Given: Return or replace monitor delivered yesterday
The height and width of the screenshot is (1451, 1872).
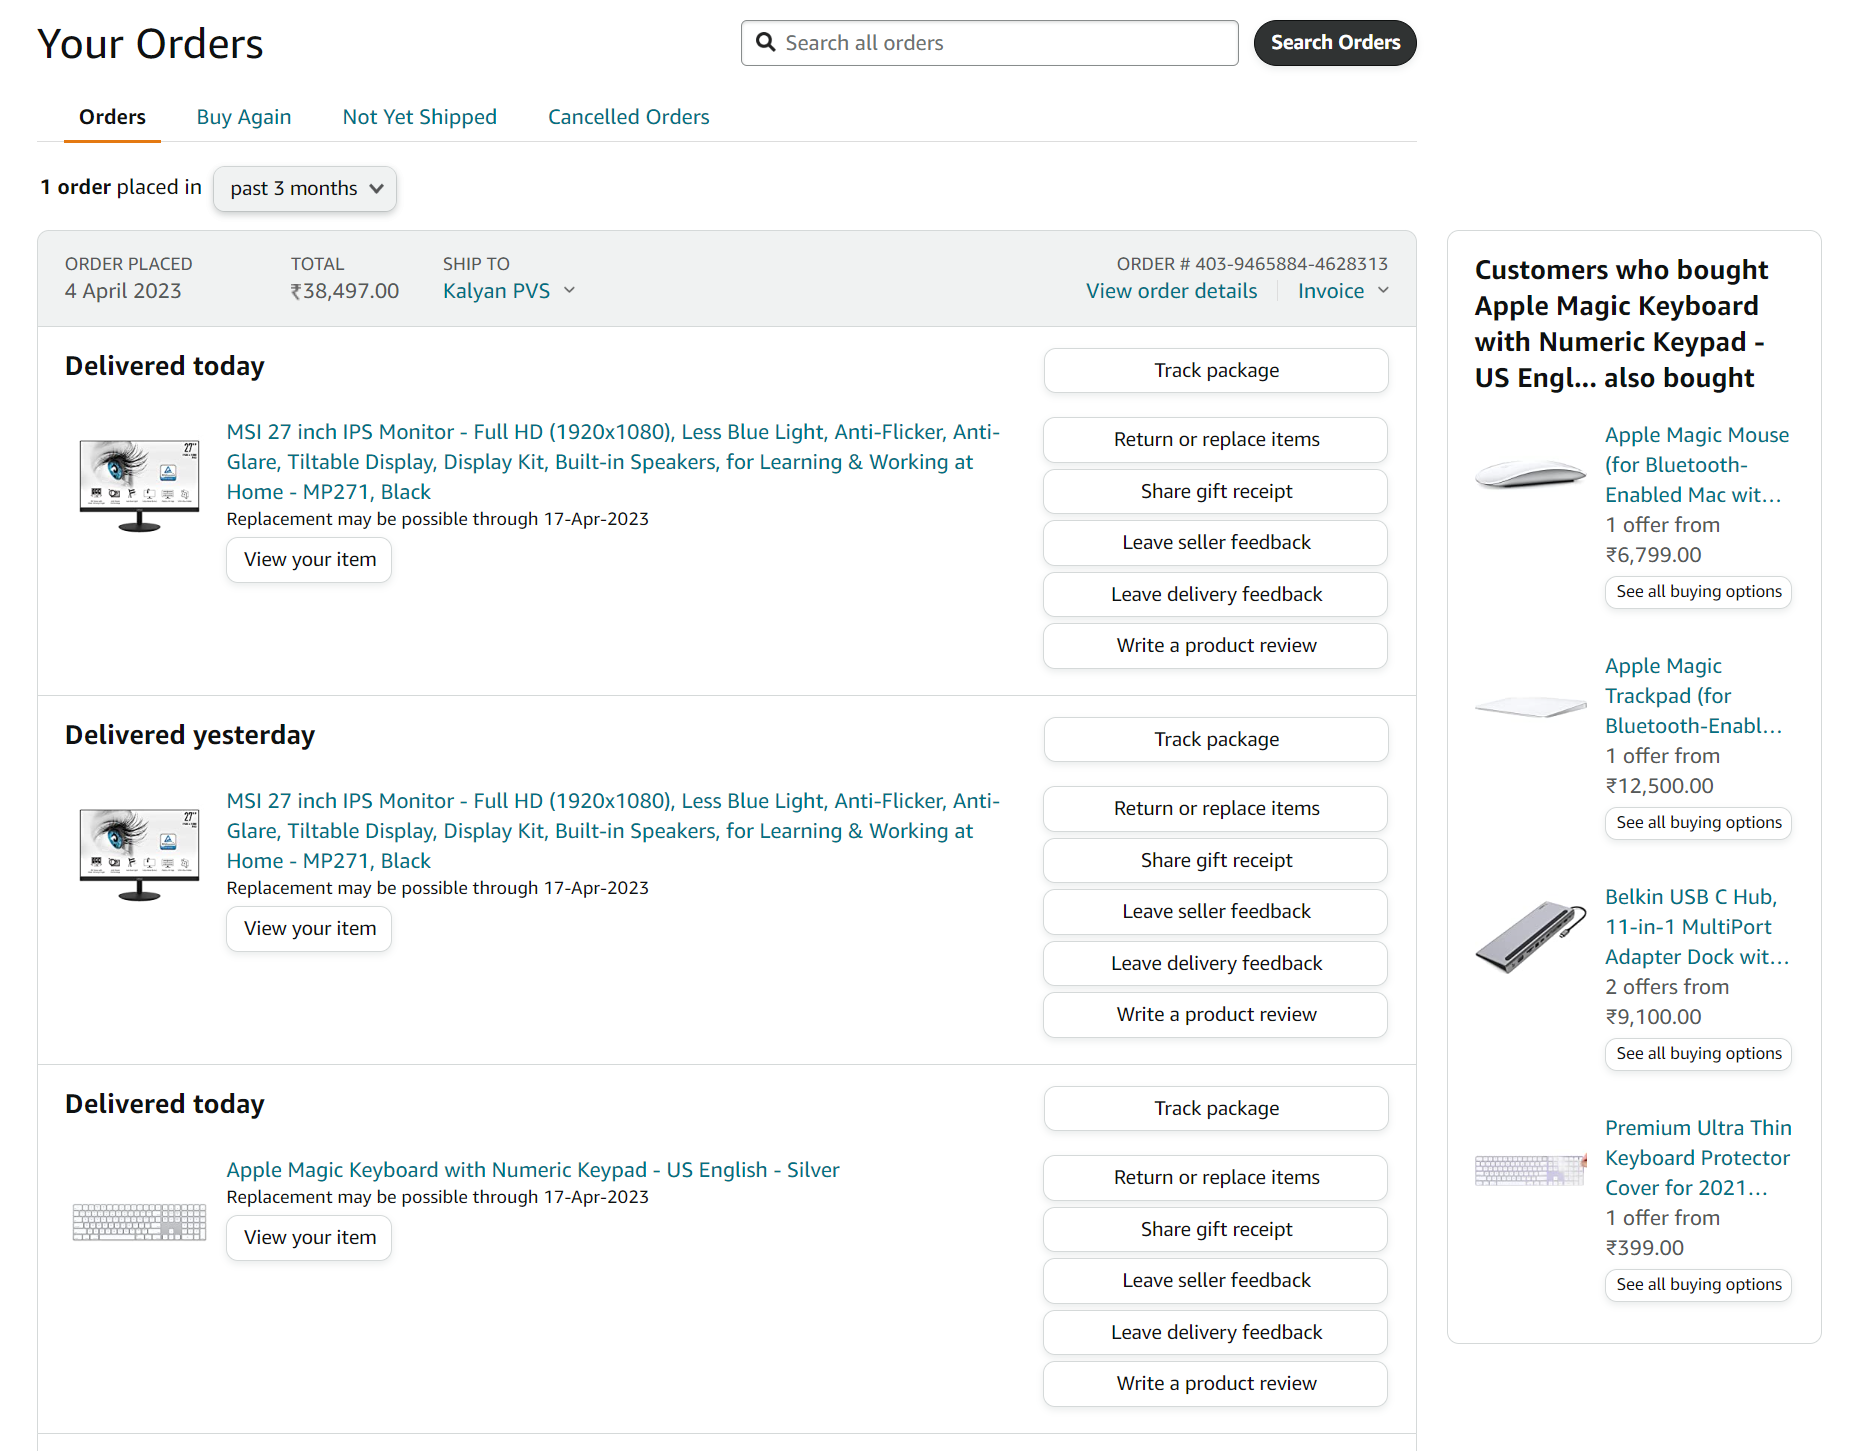Looking at the screenshot, I should 1216,808.
